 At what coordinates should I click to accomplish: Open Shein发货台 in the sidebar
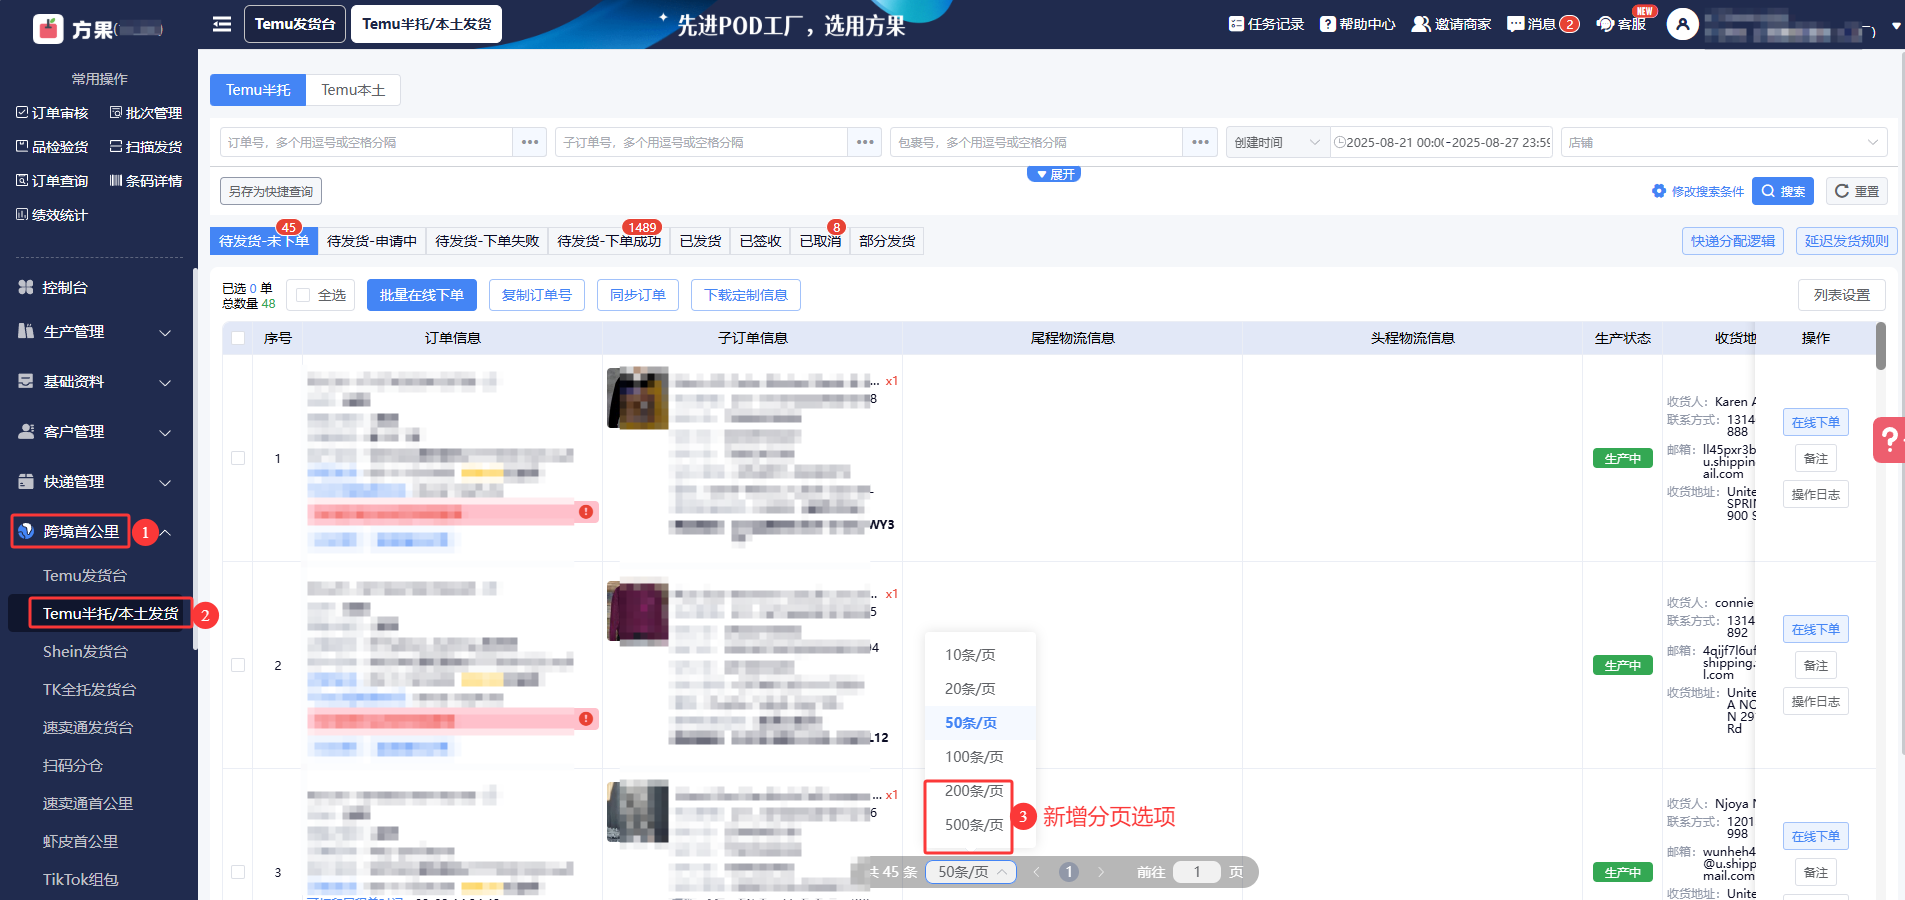coord(85,652)
